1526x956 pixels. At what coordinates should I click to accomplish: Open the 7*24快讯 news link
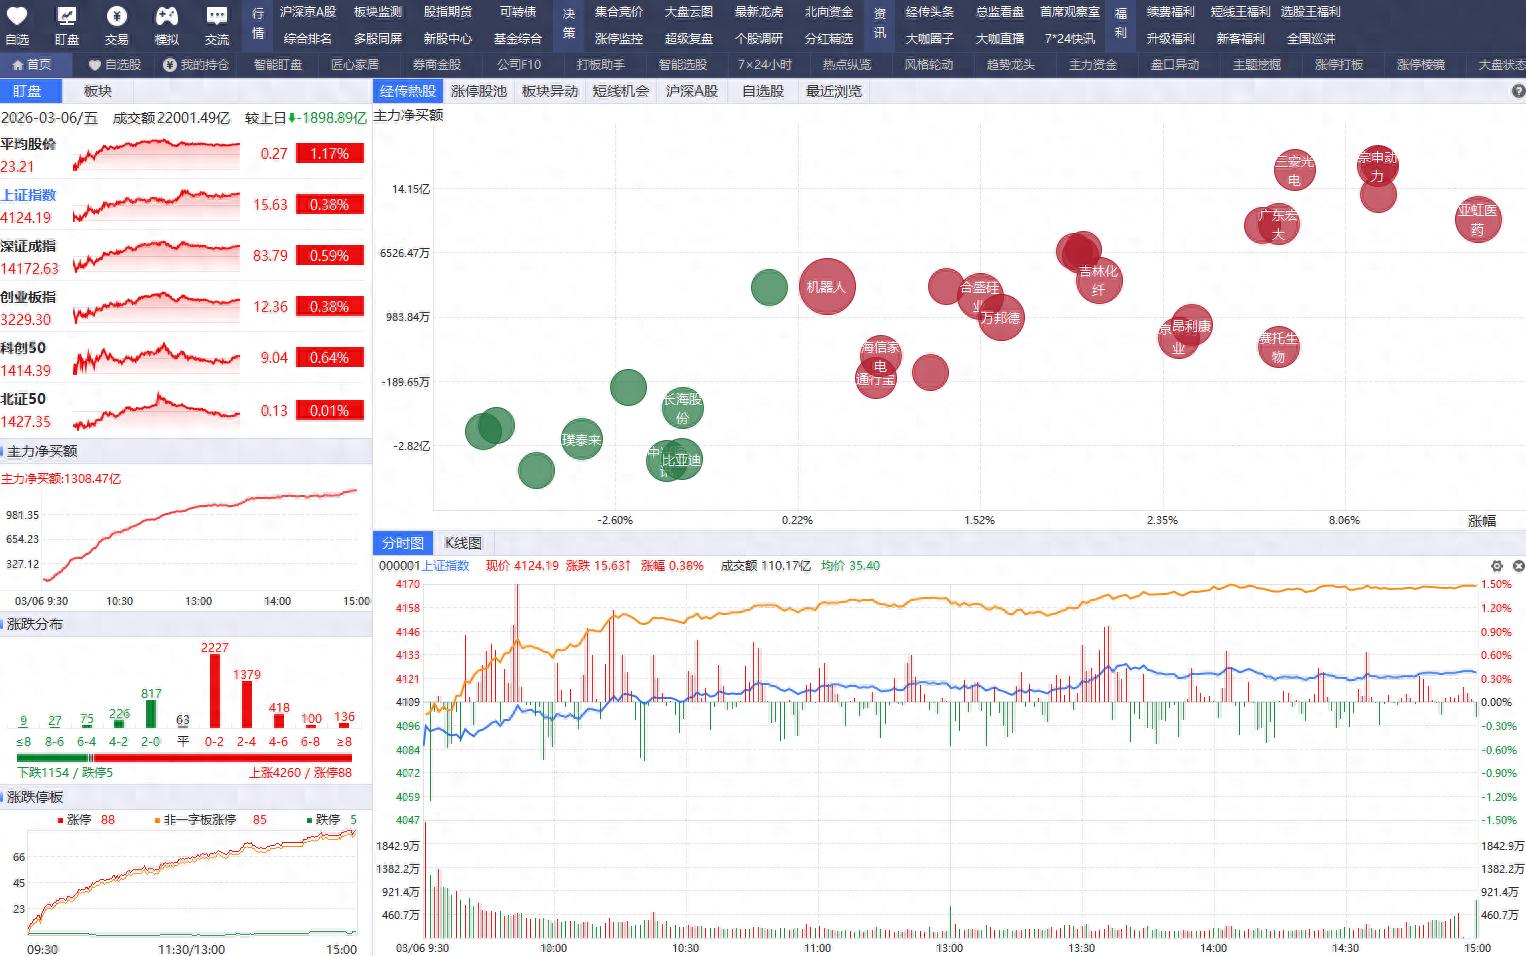(1069, 38)
